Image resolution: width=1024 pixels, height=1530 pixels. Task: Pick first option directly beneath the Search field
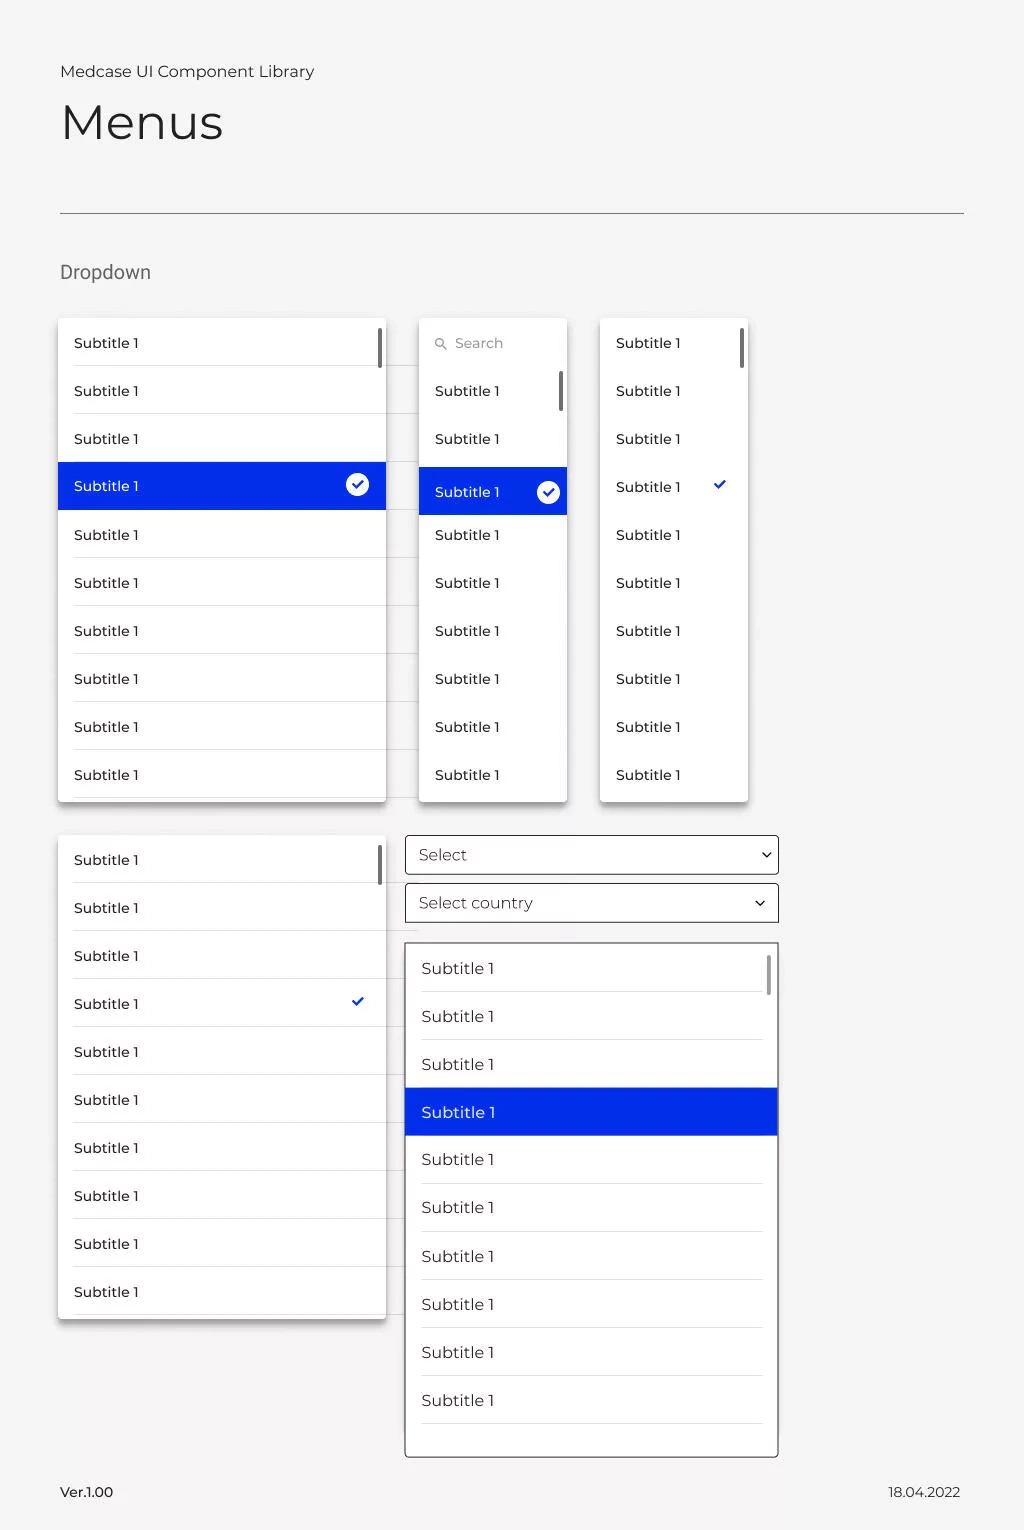coord(480,391)
